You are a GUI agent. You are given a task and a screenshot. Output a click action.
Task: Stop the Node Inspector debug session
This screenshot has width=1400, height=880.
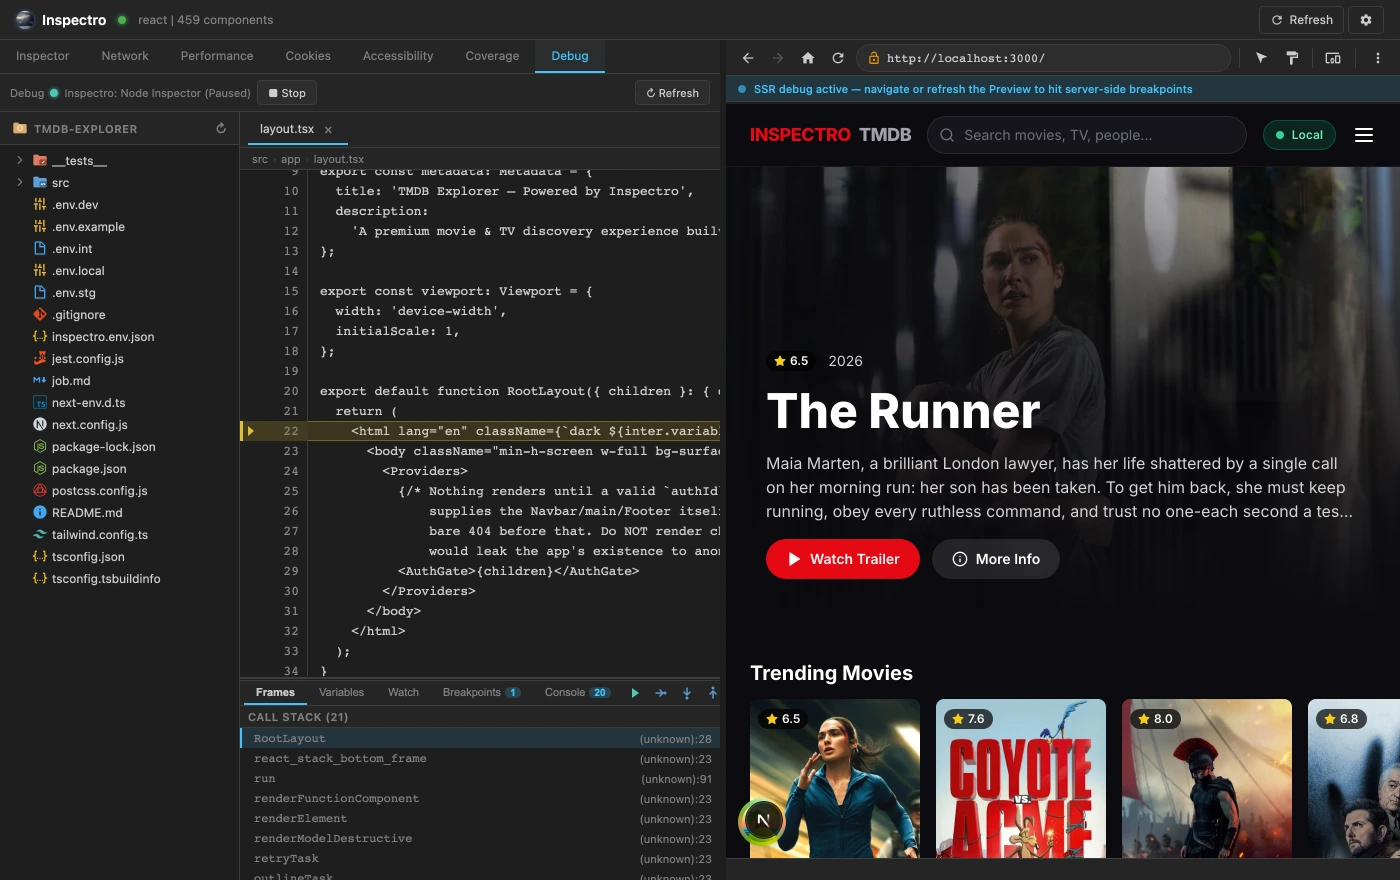[287, 93]
